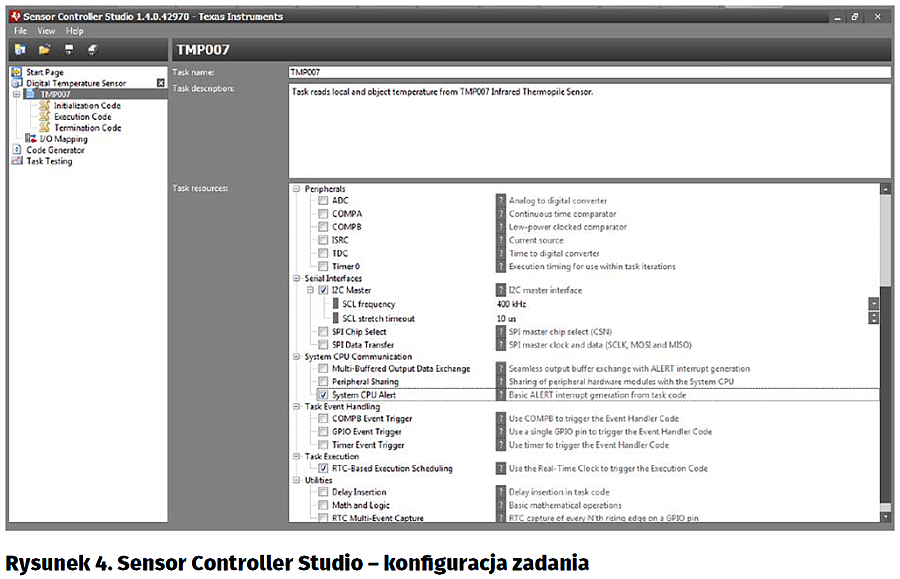The image size is (900, 579).
Task: Open the SCL frequency dropdown
Action: point(873,304)
